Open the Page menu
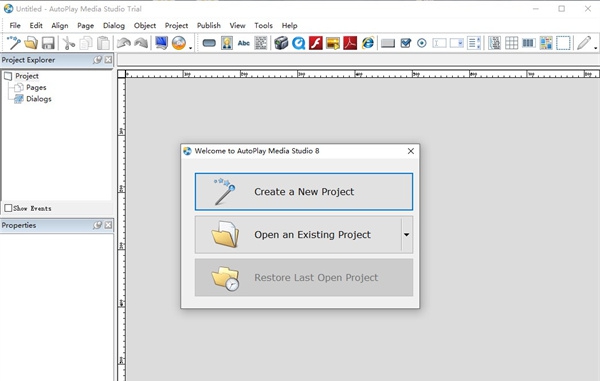The image size is (600, 381). pos(85,26)
